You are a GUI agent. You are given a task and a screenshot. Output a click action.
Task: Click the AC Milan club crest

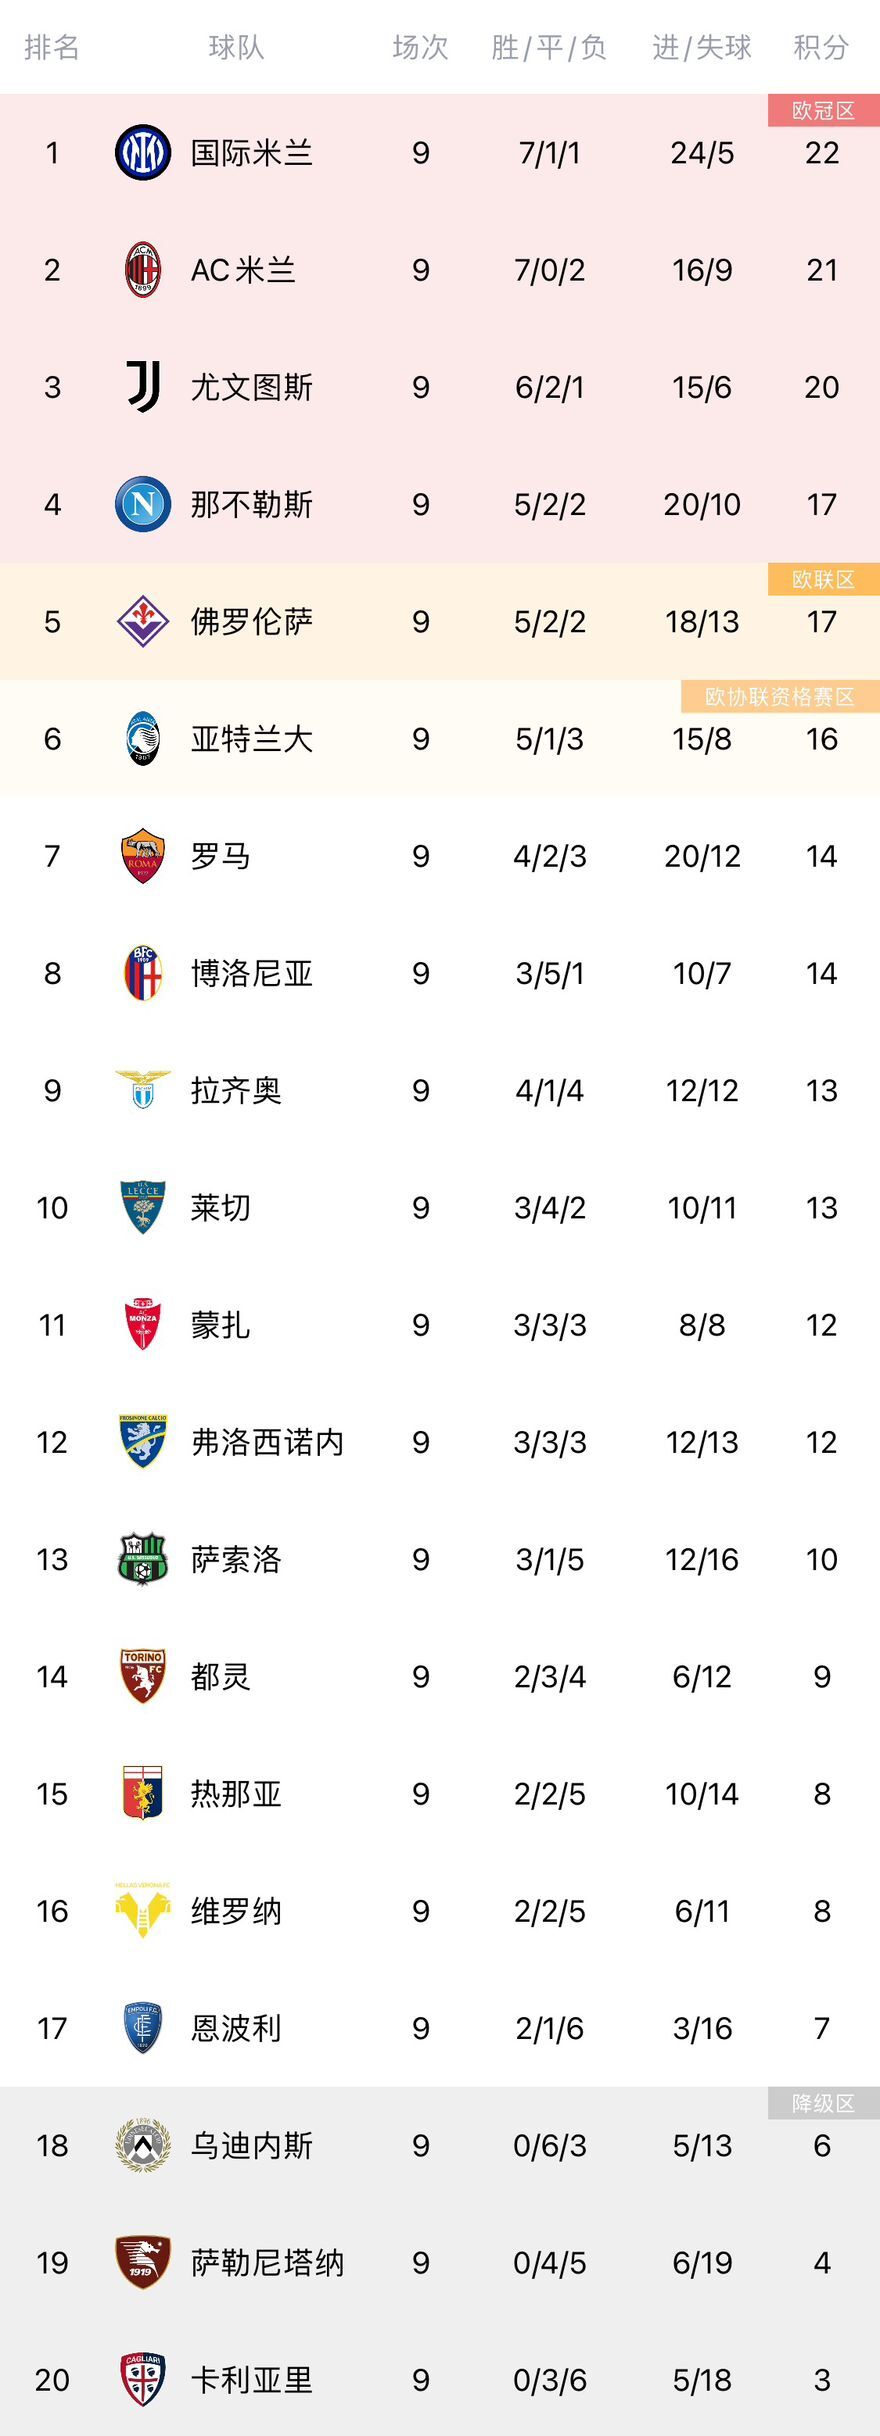(143, 270)
